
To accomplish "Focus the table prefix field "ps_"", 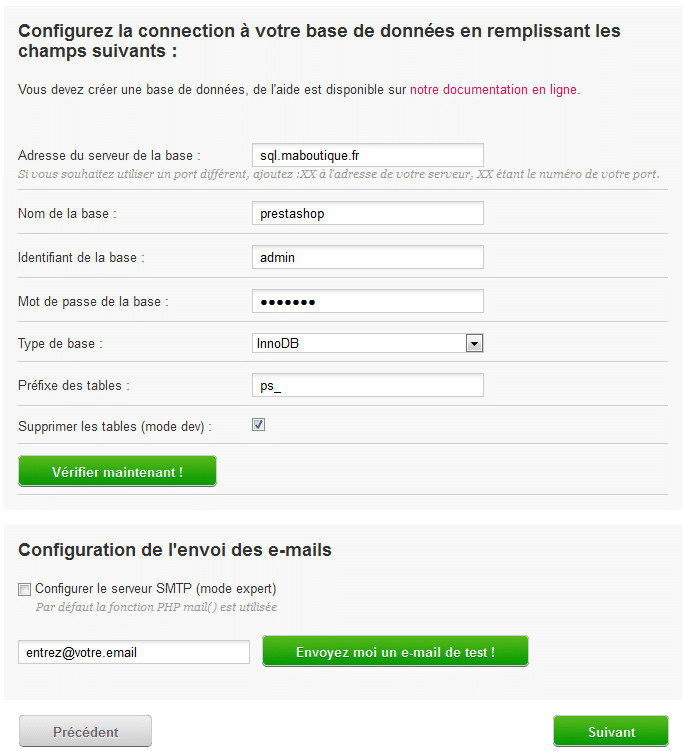I will [367, 385].
